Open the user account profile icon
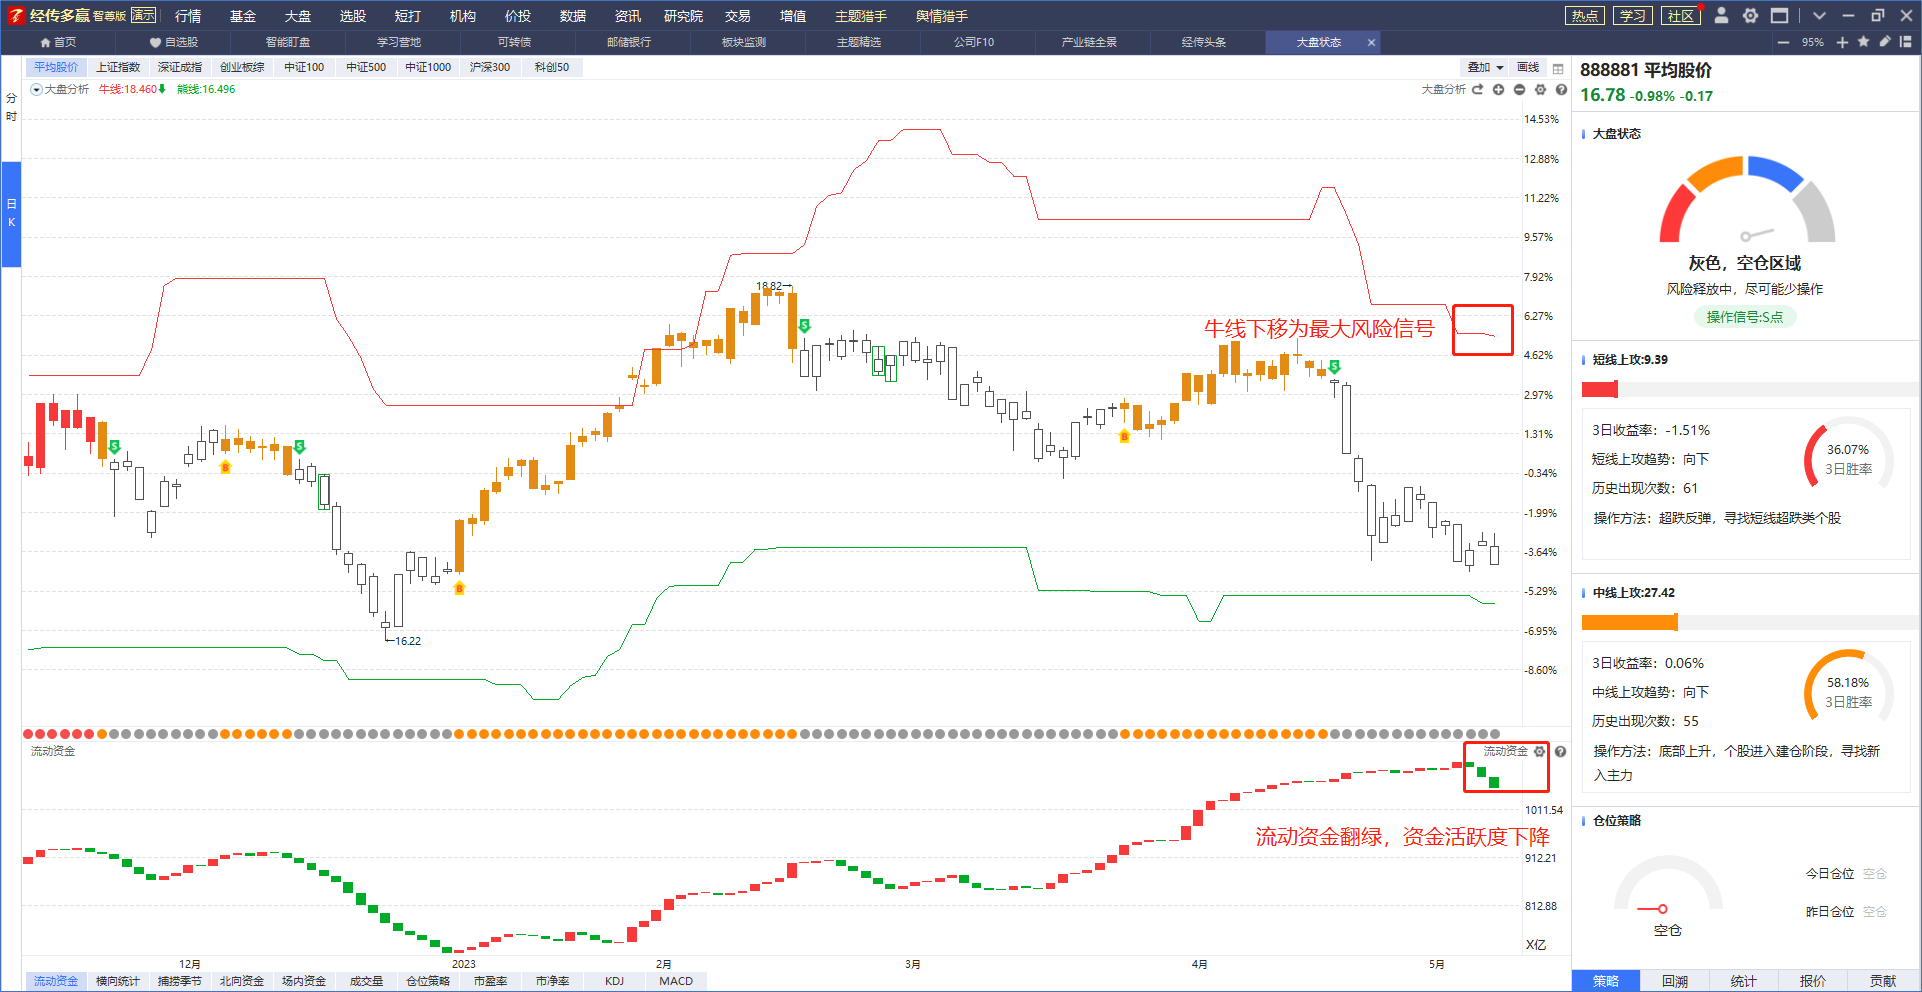 (x=1721, y=15)
